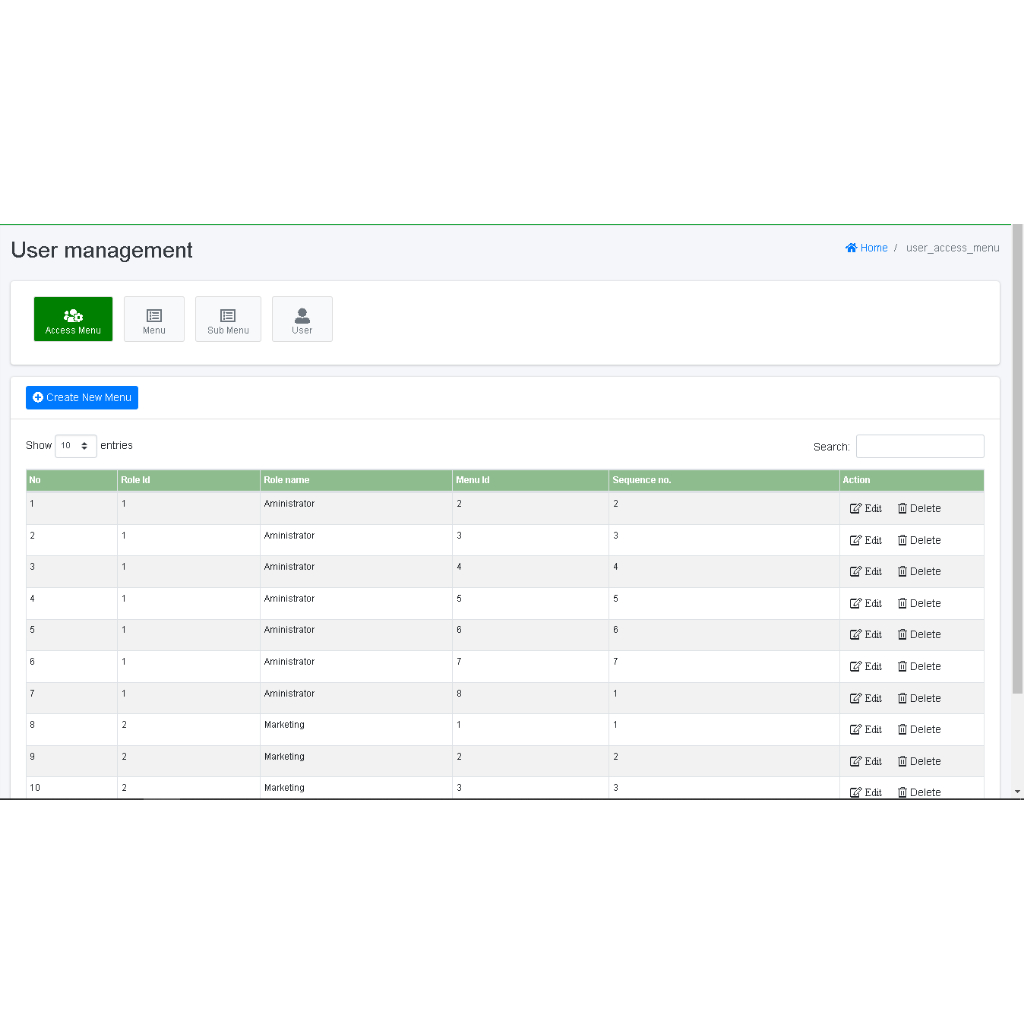
Task: Edit row 9 Marketing entry
Action: point(865,761)
